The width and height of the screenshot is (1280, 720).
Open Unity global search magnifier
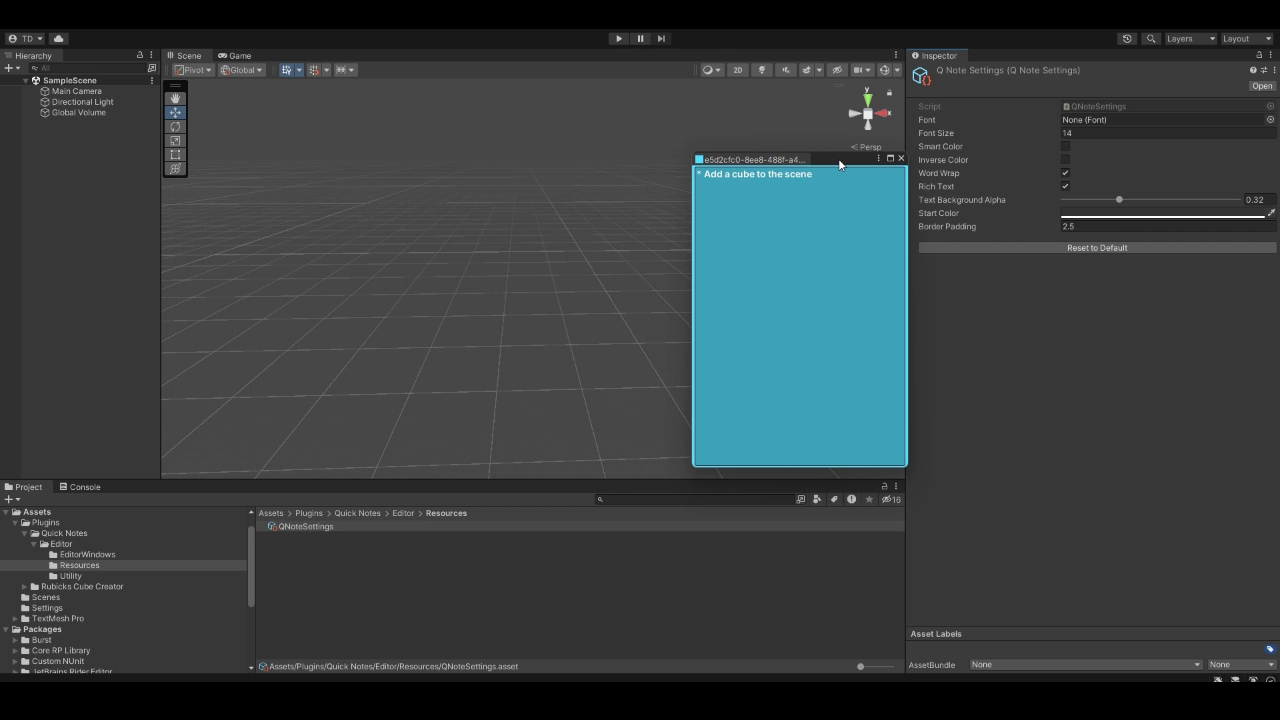1151,39
